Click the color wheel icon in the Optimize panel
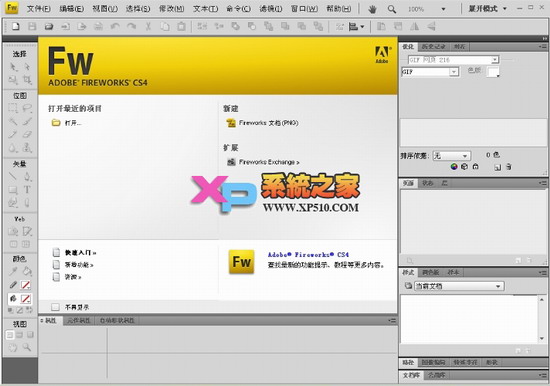 pyautogui.click(x=454, y=167)
